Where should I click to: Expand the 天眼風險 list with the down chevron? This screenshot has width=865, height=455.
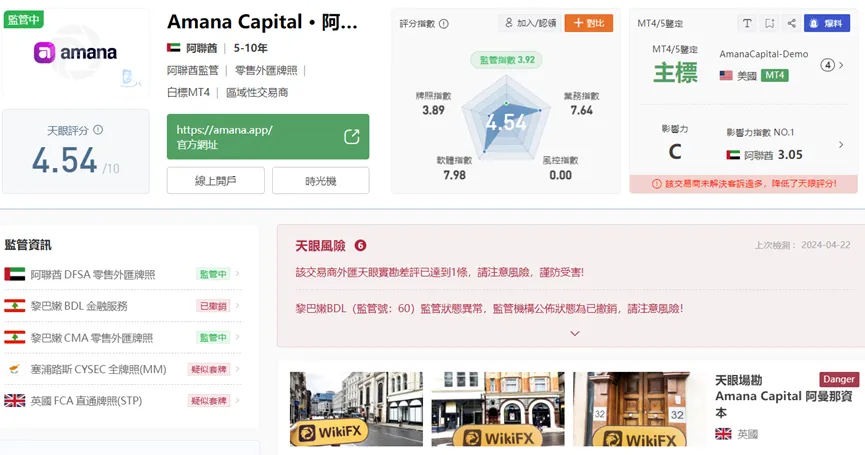tap(574, 333)
